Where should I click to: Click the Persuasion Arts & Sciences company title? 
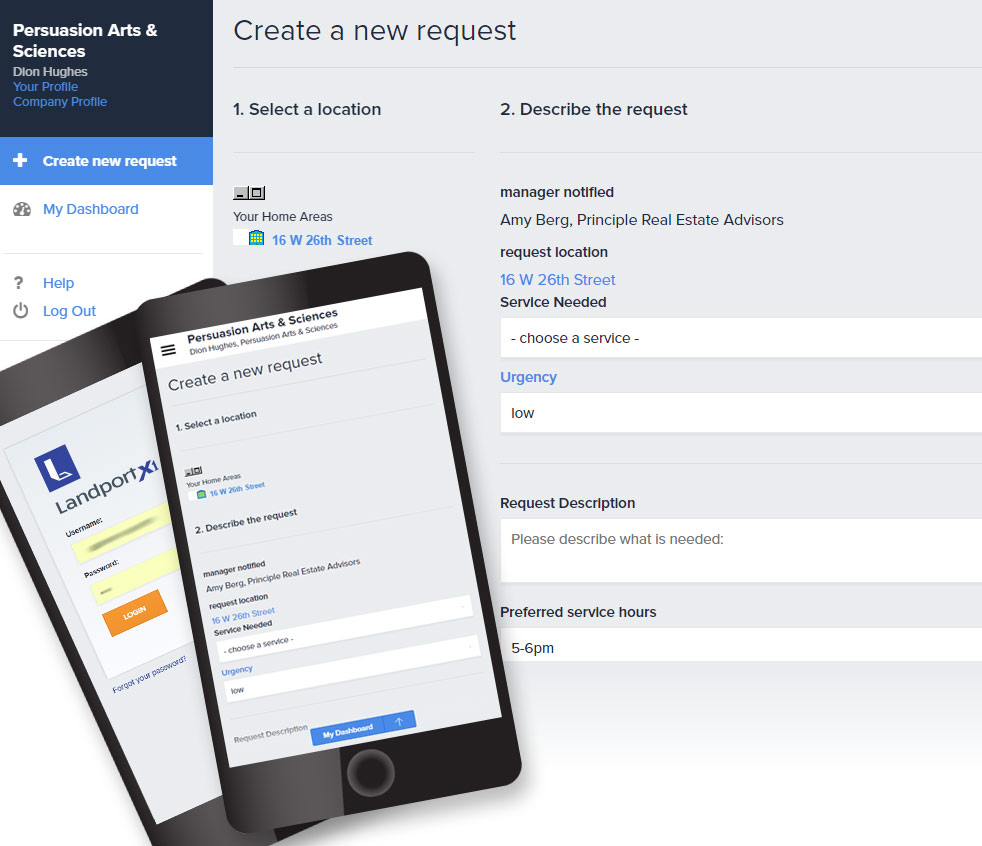tap(85, 40)
